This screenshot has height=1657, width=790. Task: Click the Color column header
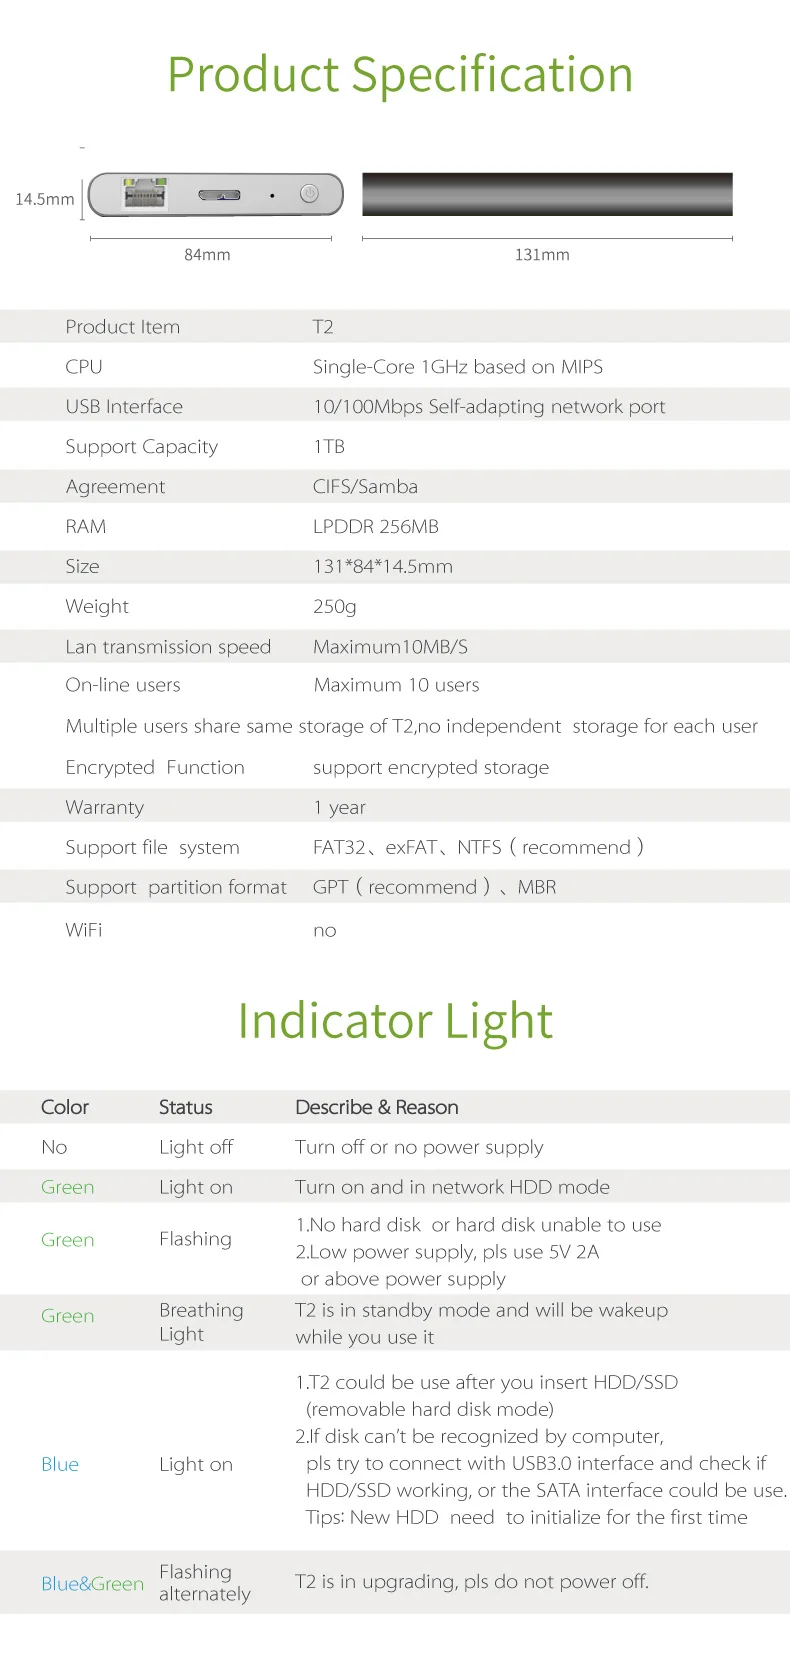[65, 1107]
